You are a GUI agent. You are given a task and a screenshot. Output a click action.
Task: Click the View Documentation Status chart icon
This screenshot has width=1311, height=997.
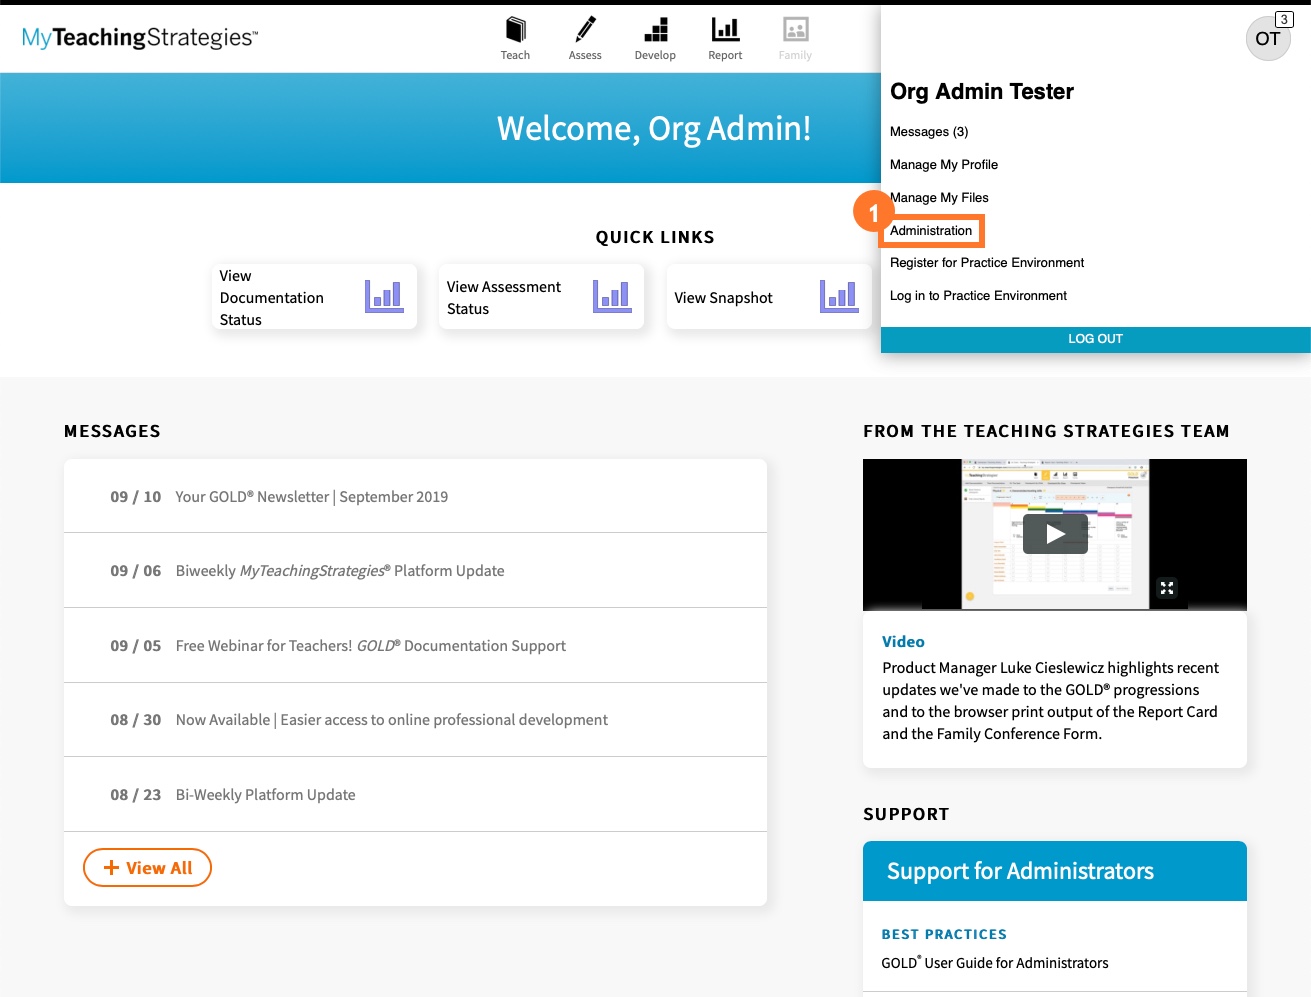(x=384, y=295)
